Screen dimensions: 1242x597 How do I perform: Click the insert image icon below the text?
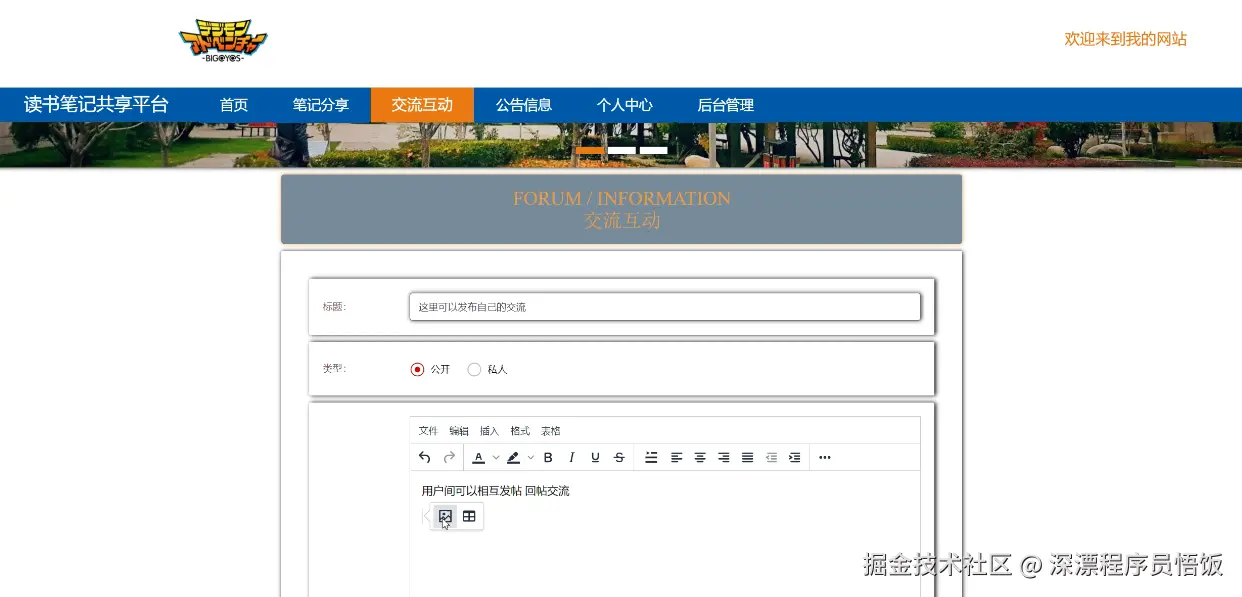[x=445, y=516]
